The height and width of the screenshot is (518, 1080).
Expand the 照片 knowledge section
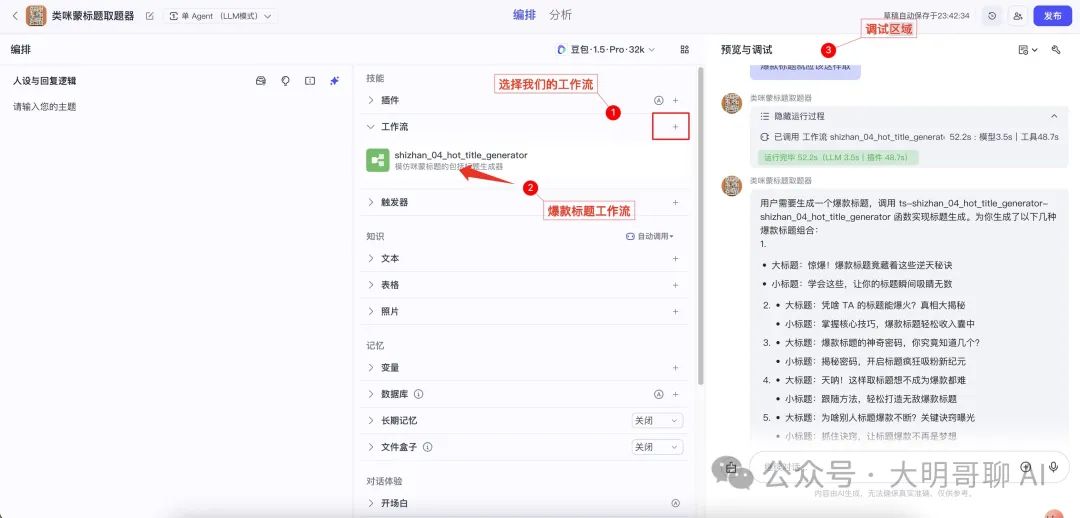click(371, 311)
